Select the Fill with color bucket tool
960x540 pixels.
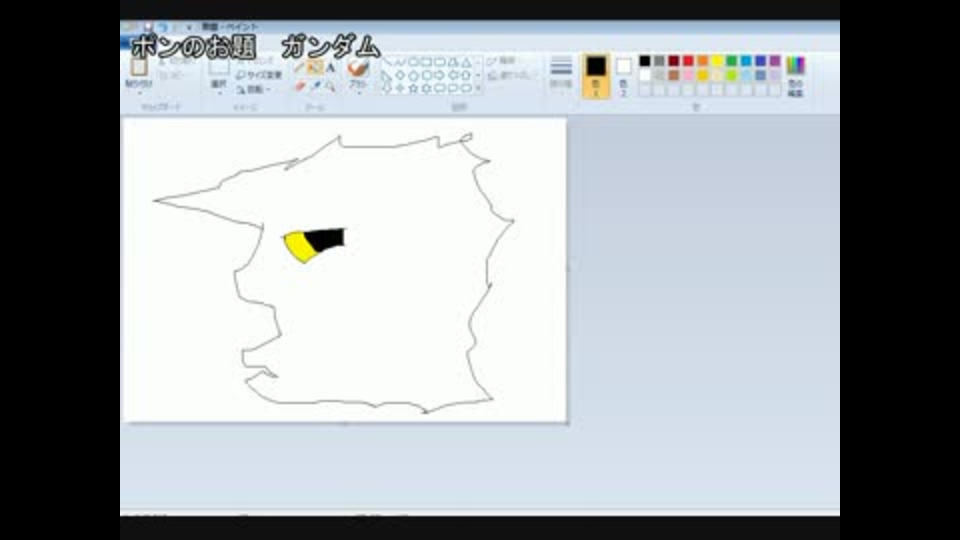(315, 67)
